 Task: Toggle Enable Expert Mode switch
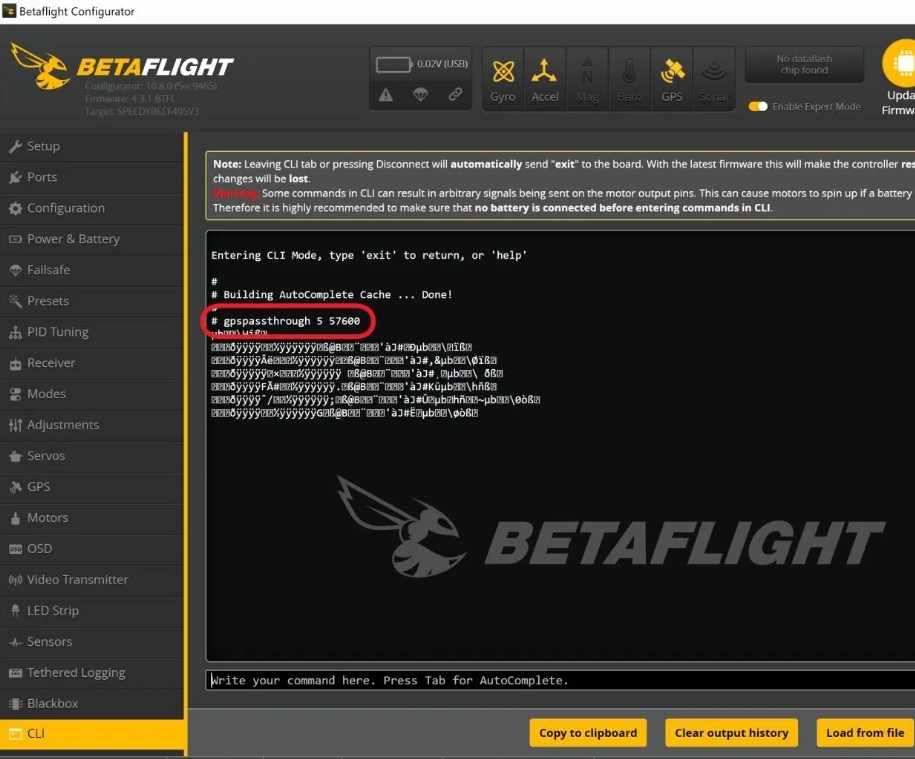758,107
